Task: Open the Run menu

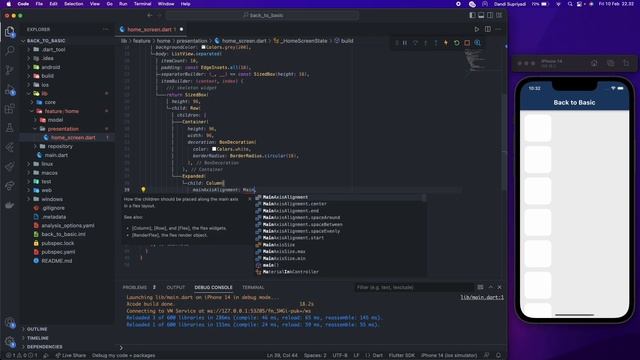Action: (x=123, y=4)
